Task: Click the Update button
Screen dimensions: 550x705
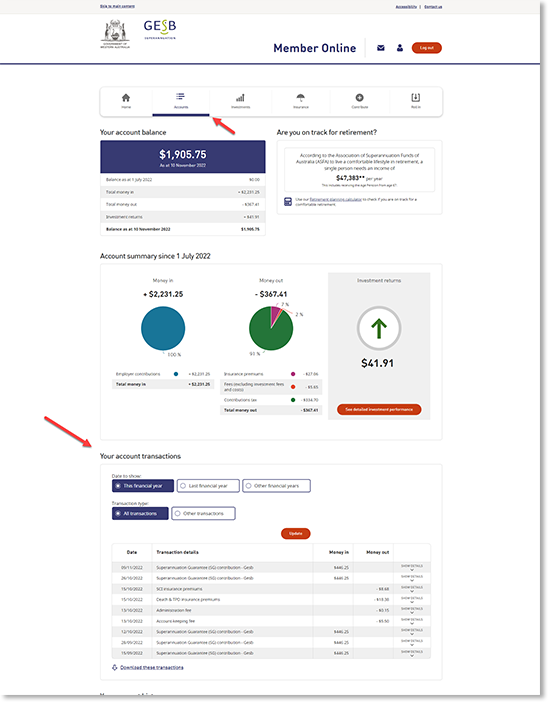Action: tap(296, 535)
